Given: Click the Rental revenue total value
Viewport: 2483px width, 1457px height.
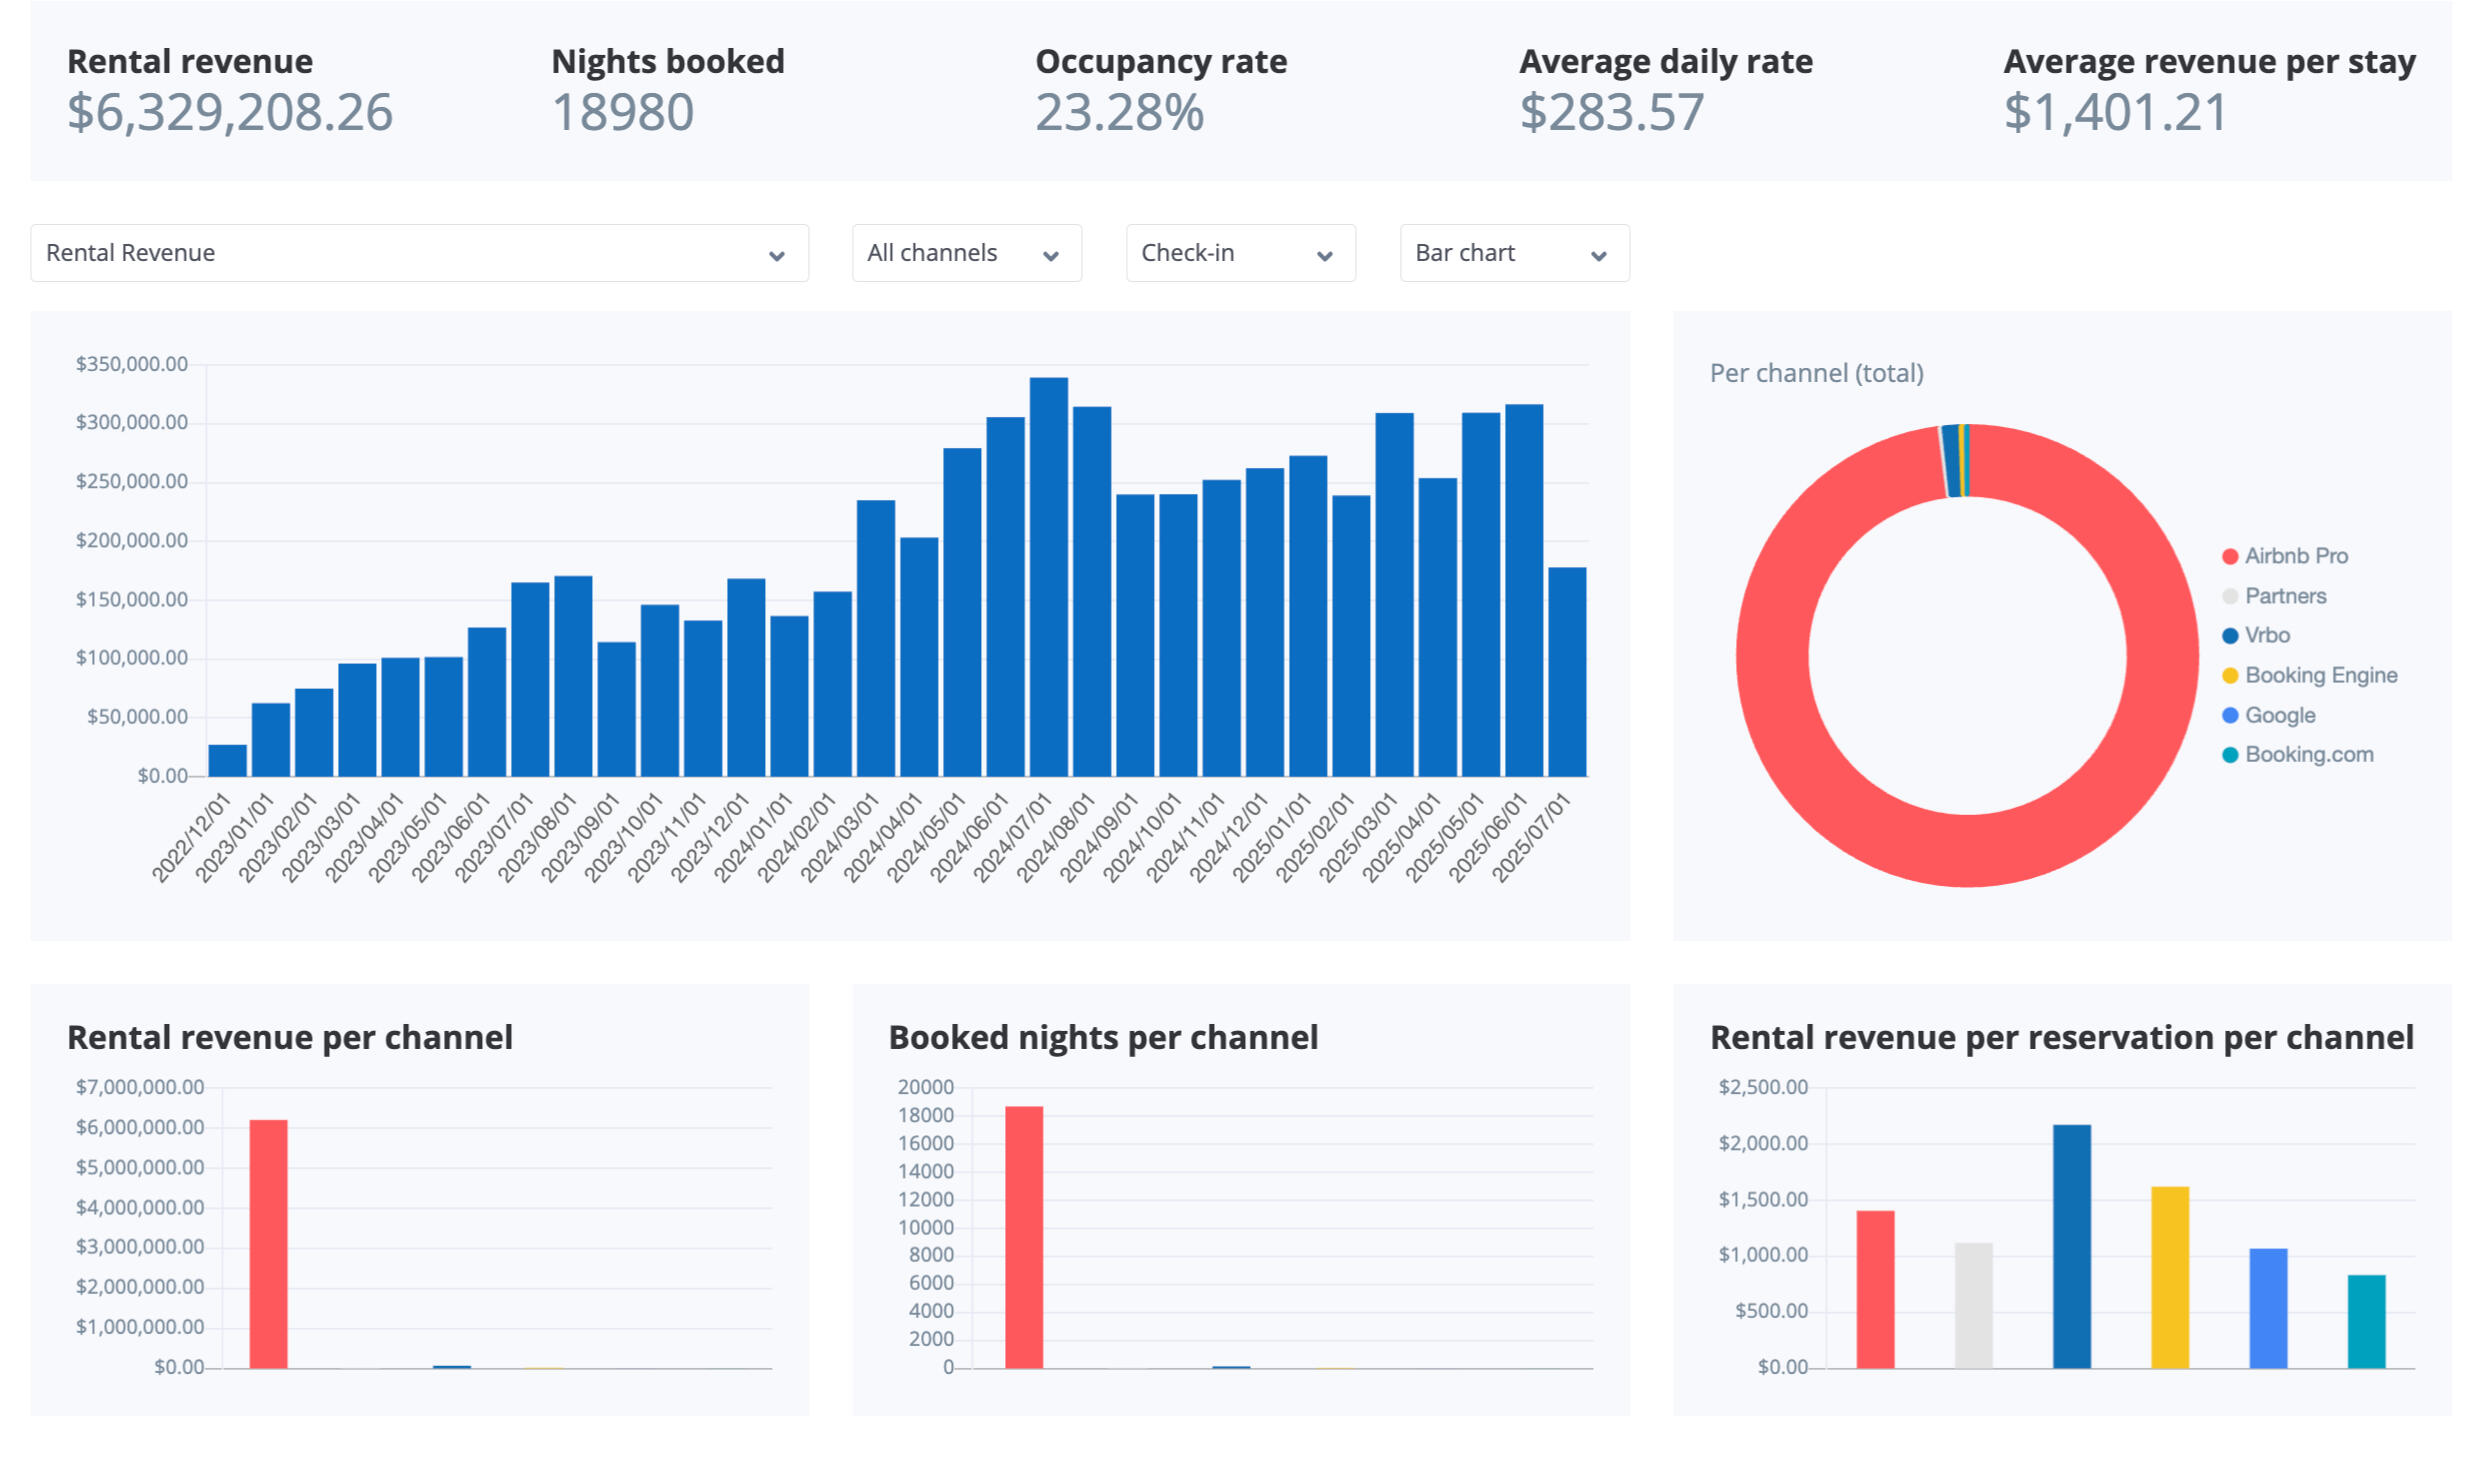Looking at the screenshot, I should tap(230, 112).
